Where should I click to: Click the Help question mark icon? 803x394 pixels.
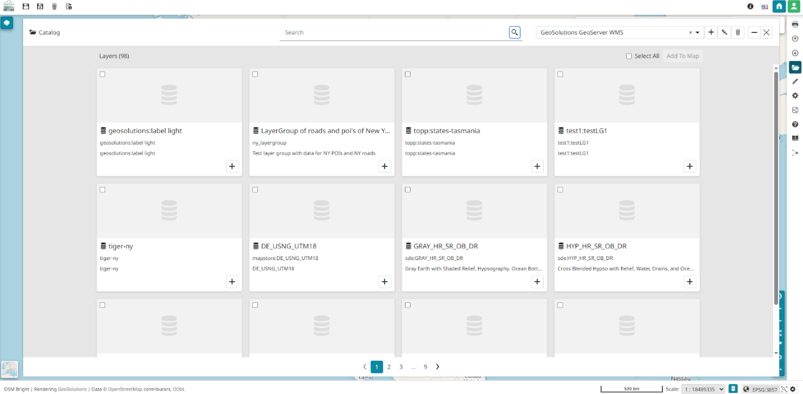(x=795, y=124)
